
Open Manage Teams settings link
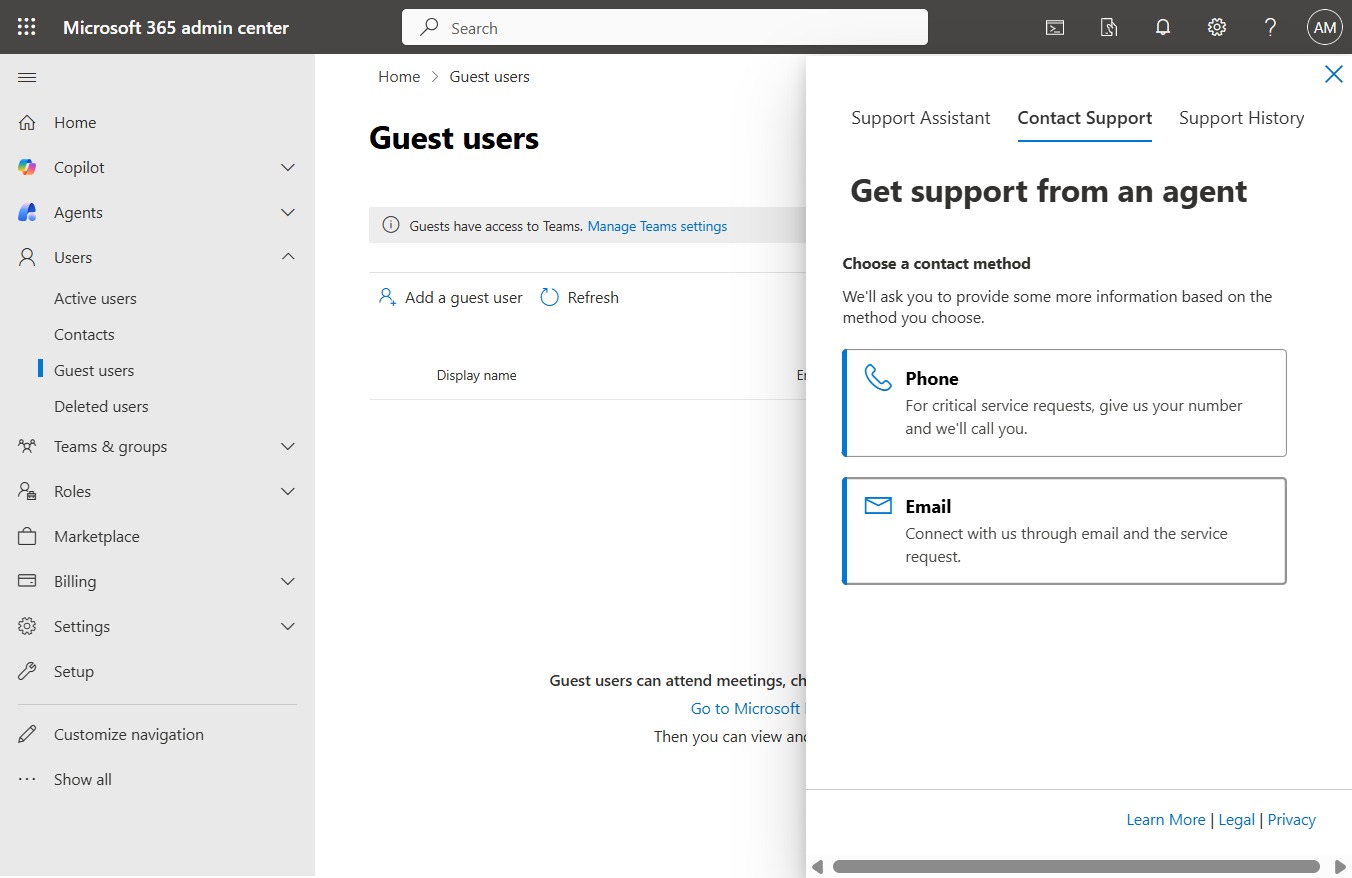657,226
